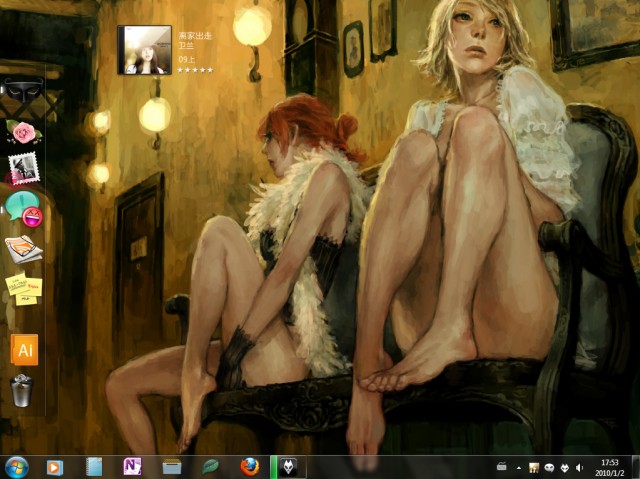Viewport: 640px width, 479px height.
Task: Open the black mask icon in dock
Action: click(x=23, y=91)
